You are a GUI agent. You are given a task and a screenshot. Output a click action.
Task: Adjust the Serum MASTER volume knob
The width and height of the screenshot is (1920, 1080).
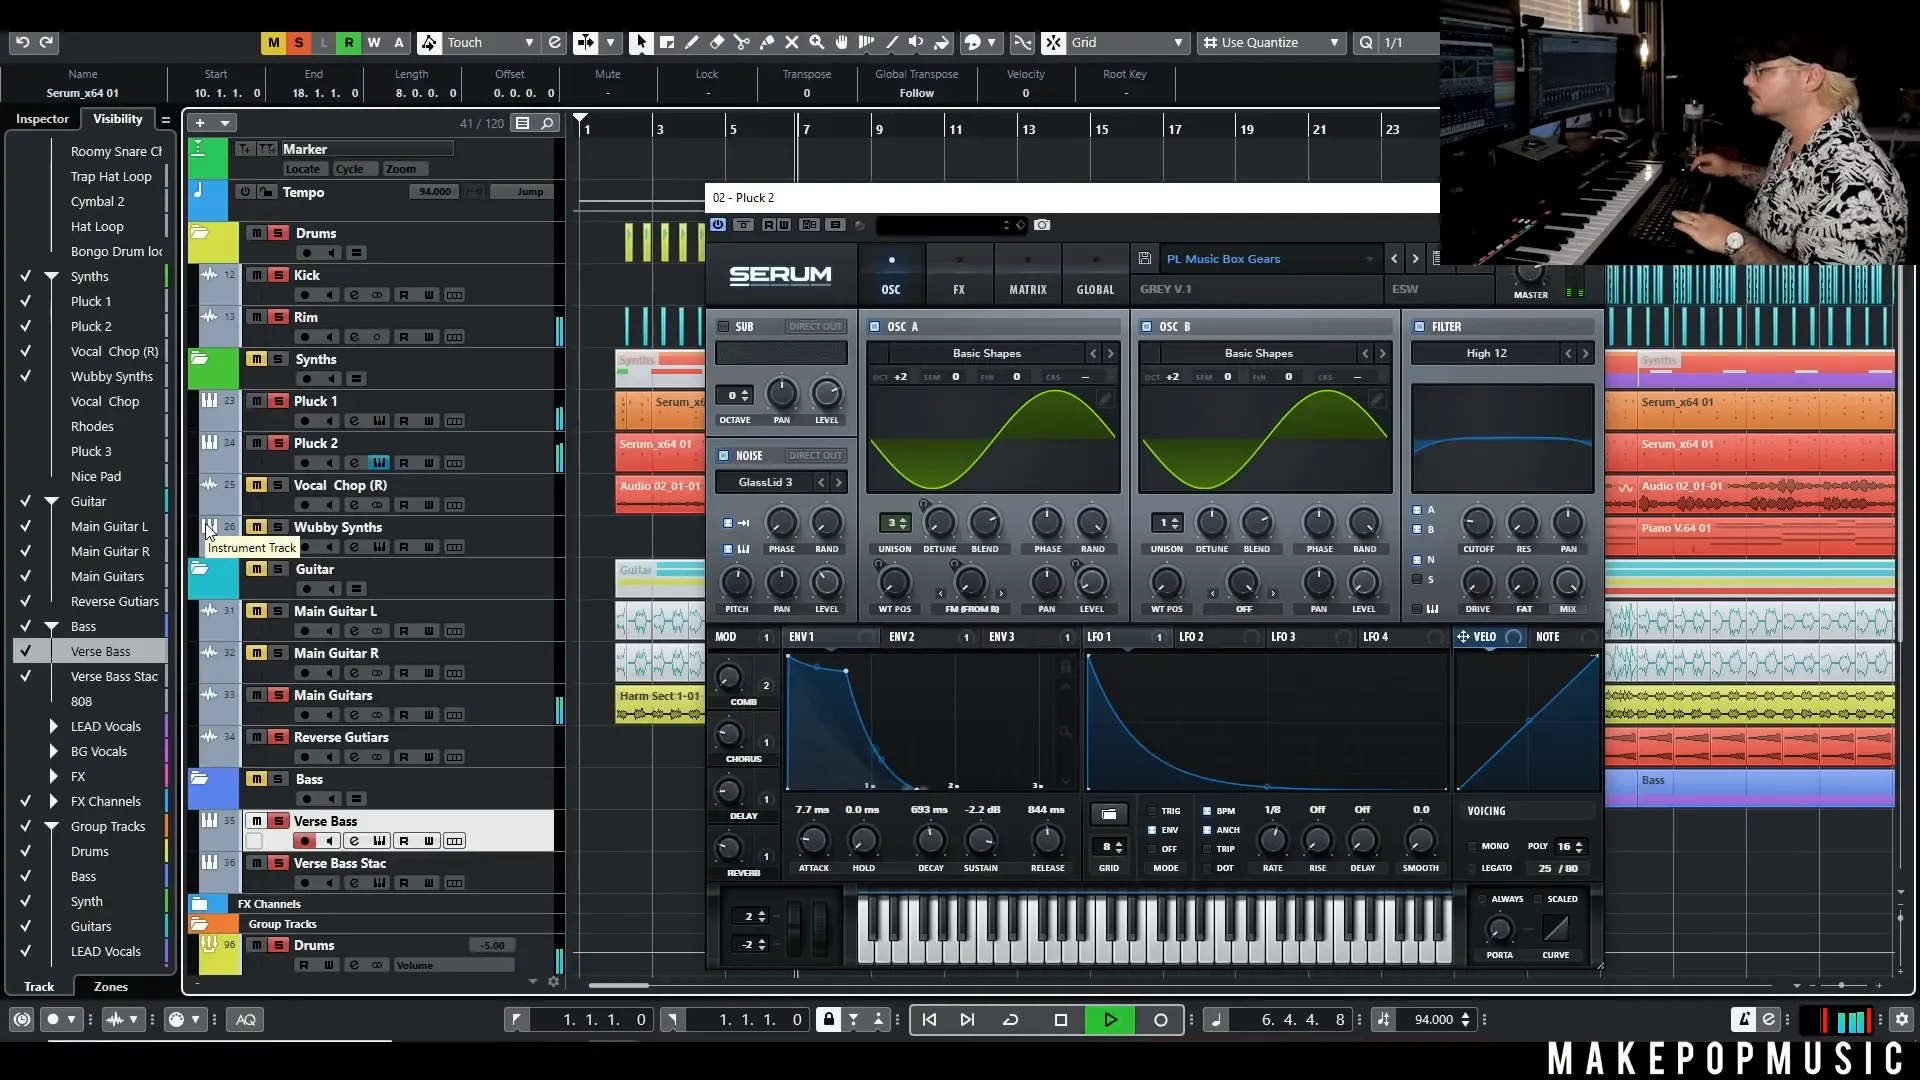pos(1529,271)
